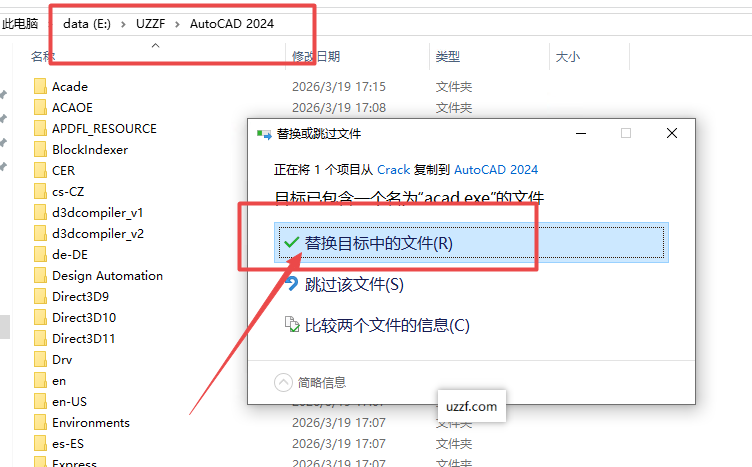Select the BlockIndexer folder icon
This screenshot has height=467, width=752.
tap(40, 150)
